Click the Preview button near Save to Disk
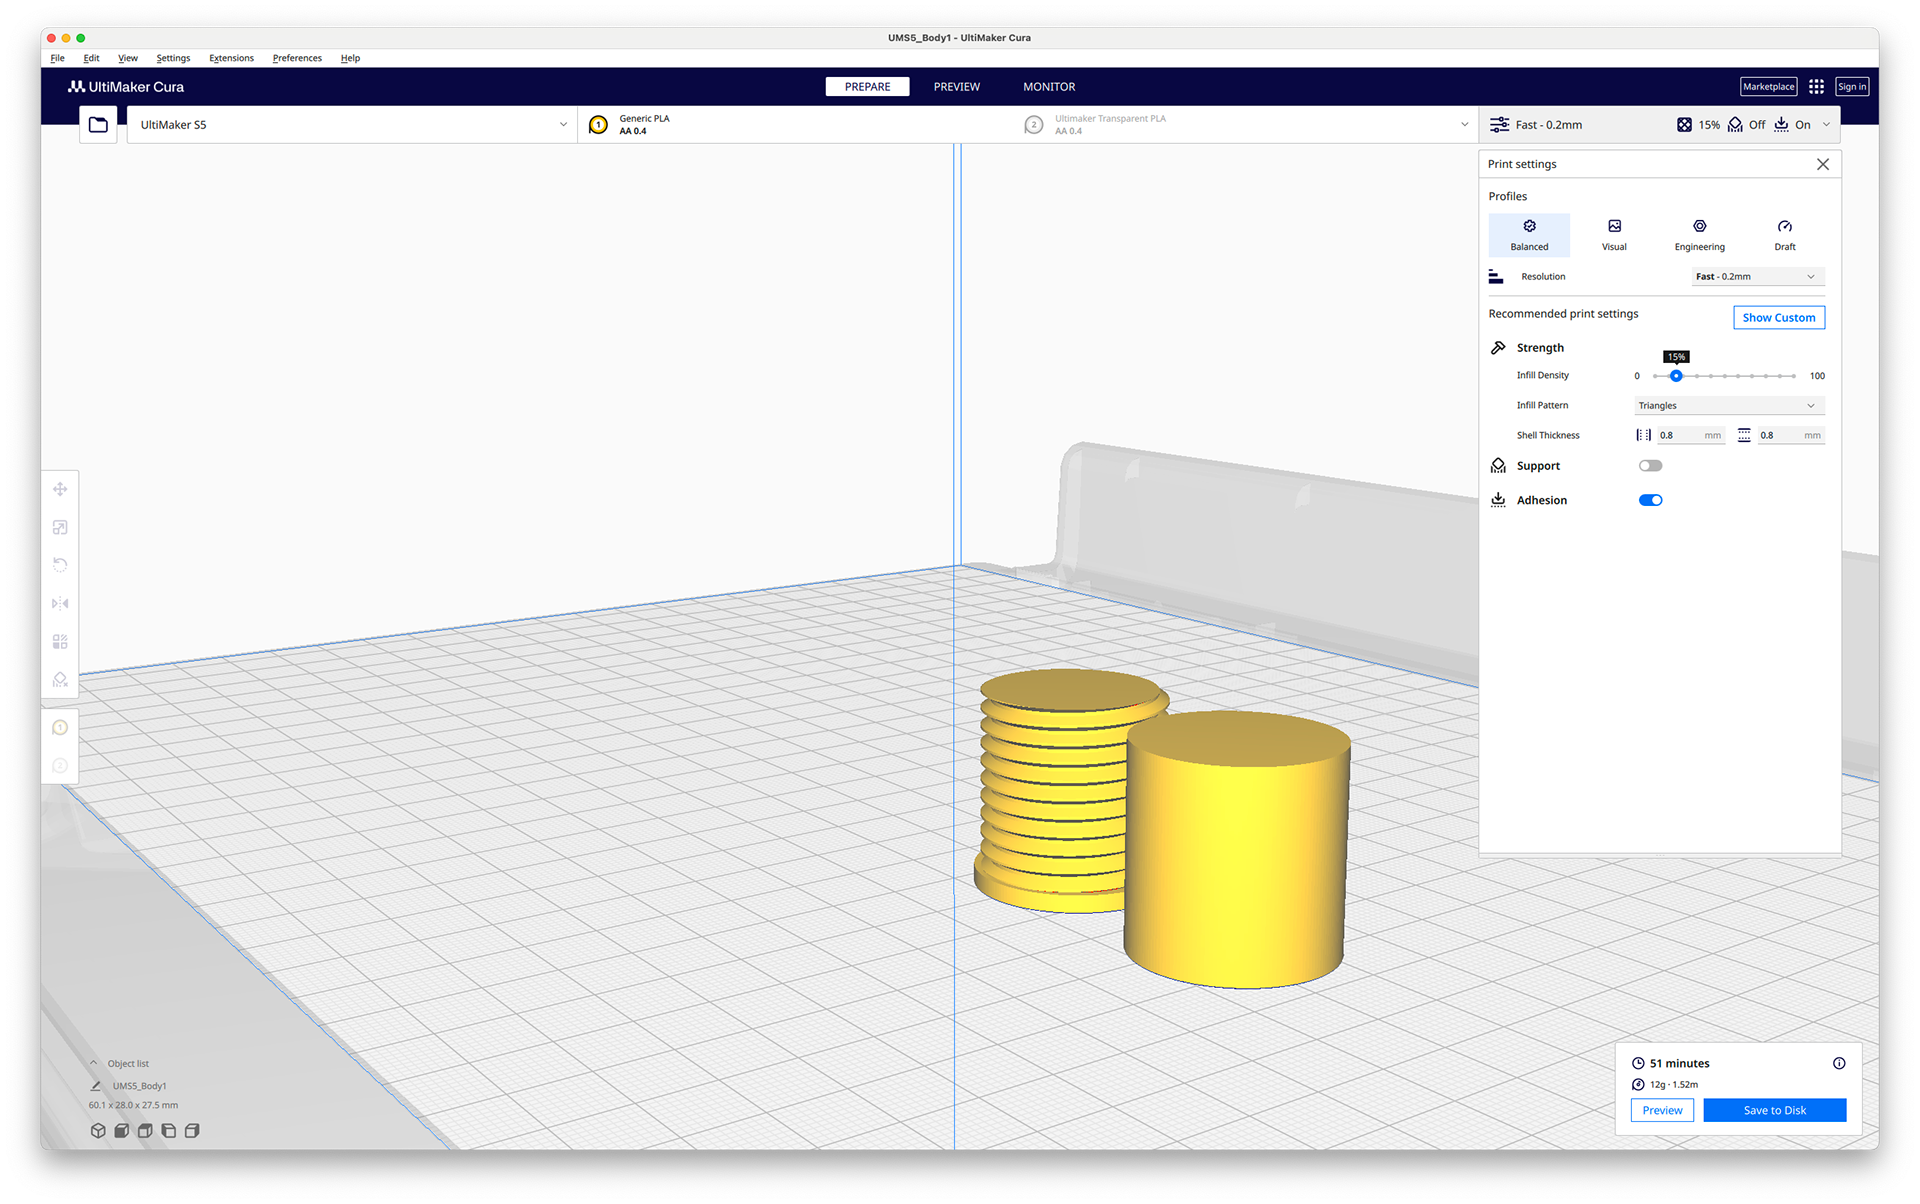The height and width of the screenshot is (1204, 1920). (1662, 1110)
